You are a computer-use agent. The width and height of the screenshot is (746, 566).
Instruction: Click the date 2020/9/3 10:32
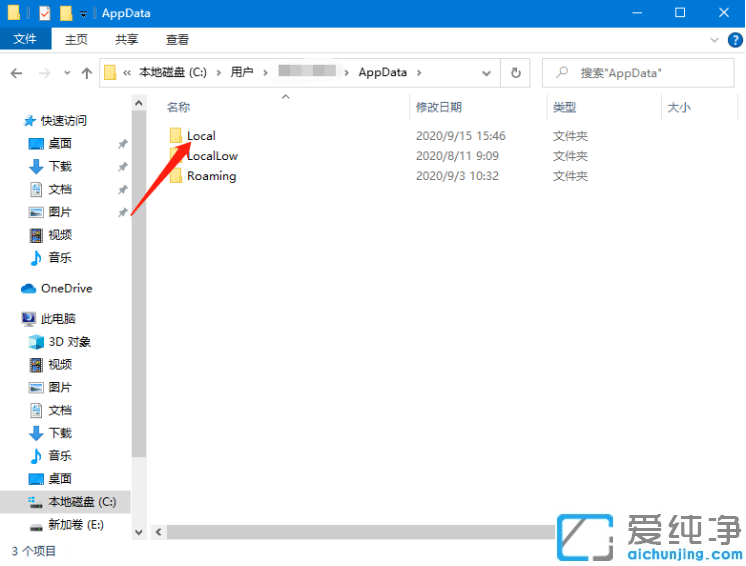pos(457,176)
